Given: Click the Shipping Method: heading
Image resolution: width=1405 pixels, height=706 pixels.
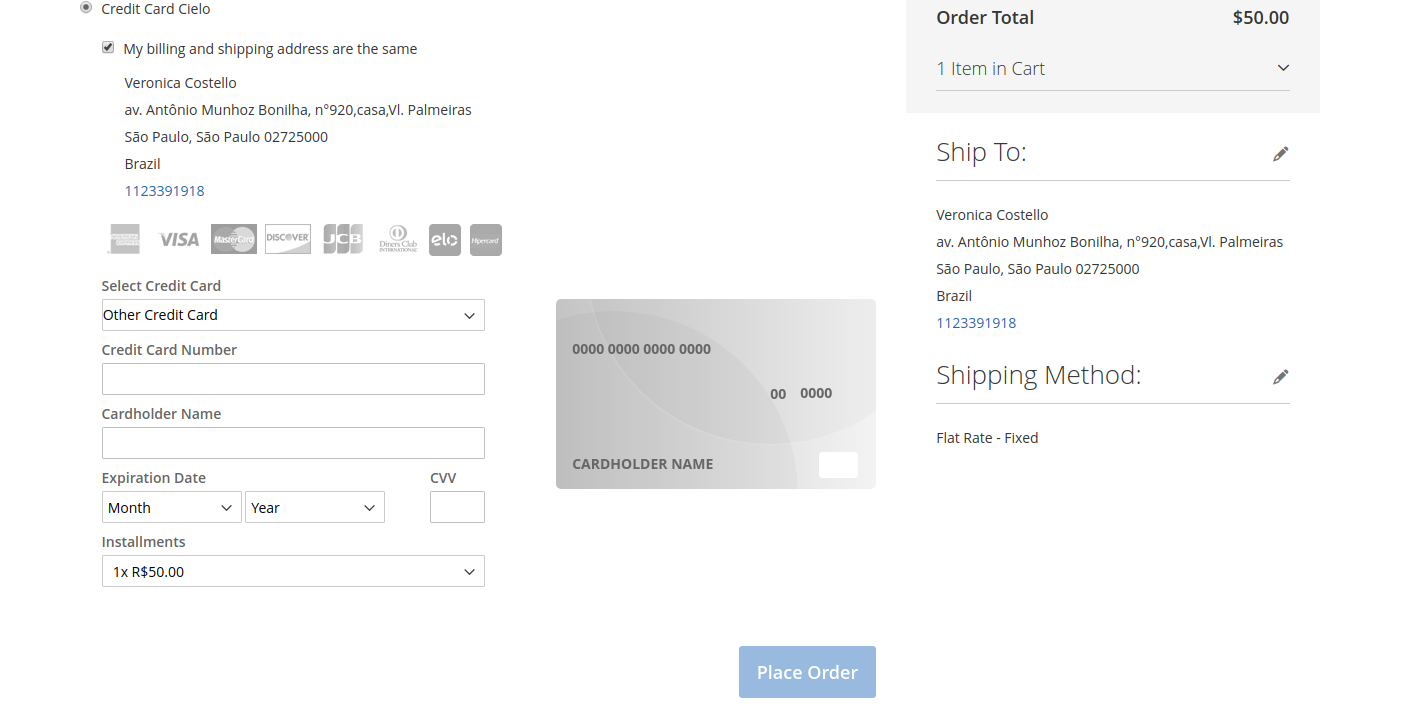Looking at the screenshot, I should [x=1038, y=375].
